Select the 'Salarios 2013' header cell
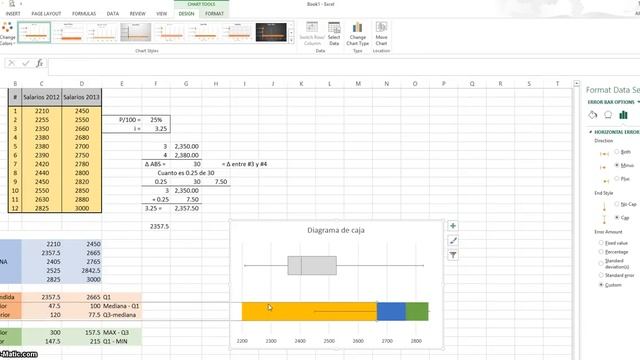 click(82, 97)
